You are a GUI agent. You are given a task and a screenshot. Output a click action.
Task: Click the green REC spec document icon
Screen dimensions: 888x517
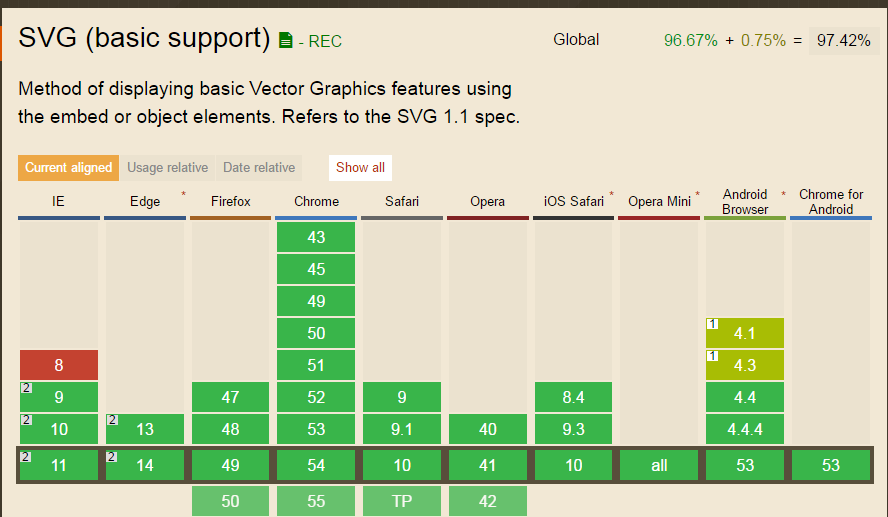pos(286,41)
